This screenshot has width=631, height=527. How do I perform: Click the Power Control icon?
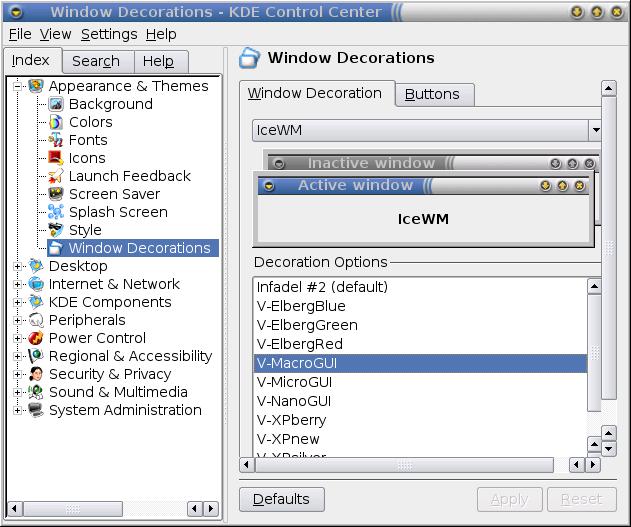coord(36,338)
